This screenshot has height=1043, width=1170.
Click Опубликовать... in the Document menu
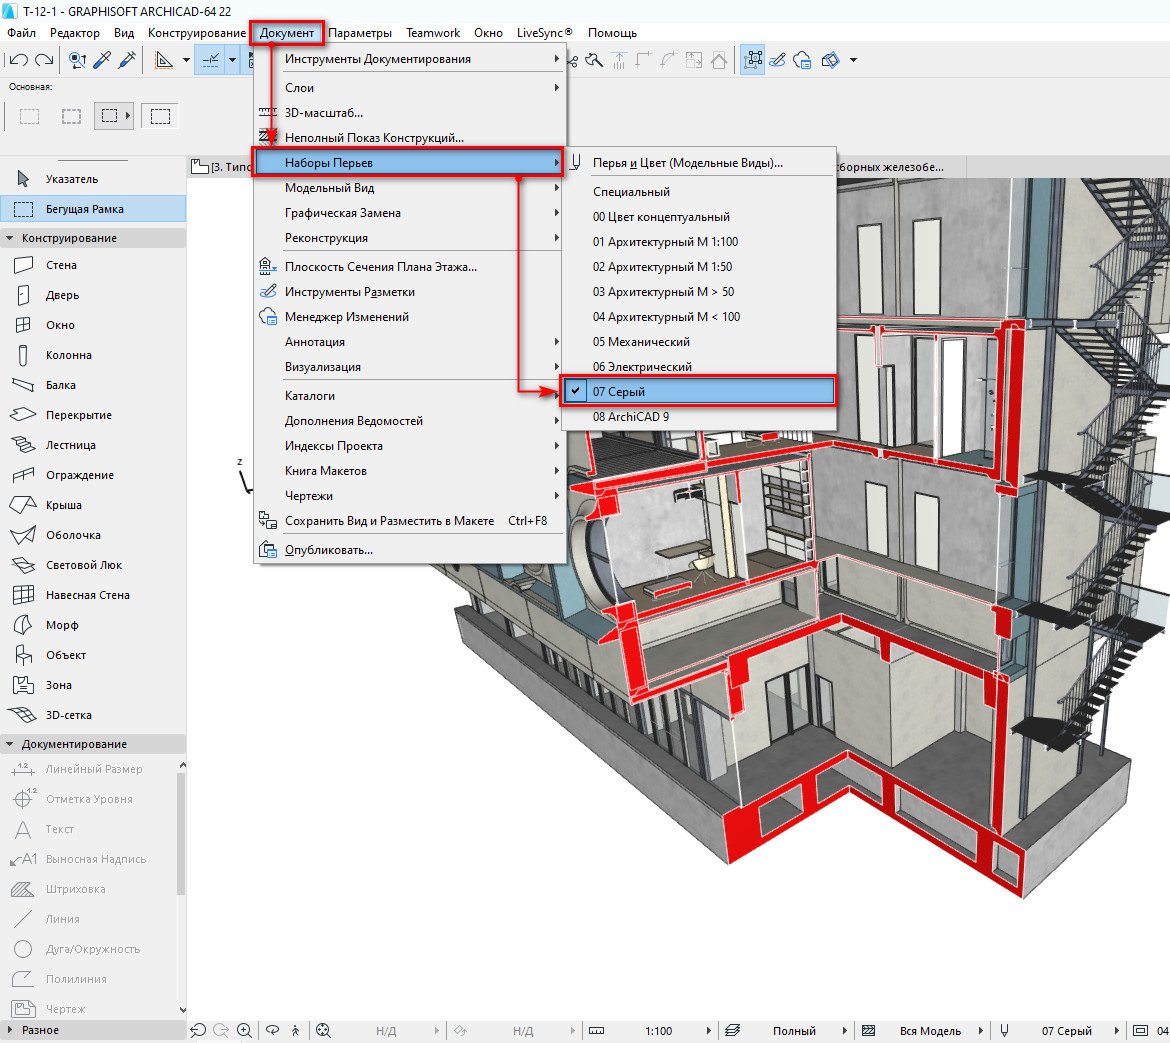click(x=328, y=550)
